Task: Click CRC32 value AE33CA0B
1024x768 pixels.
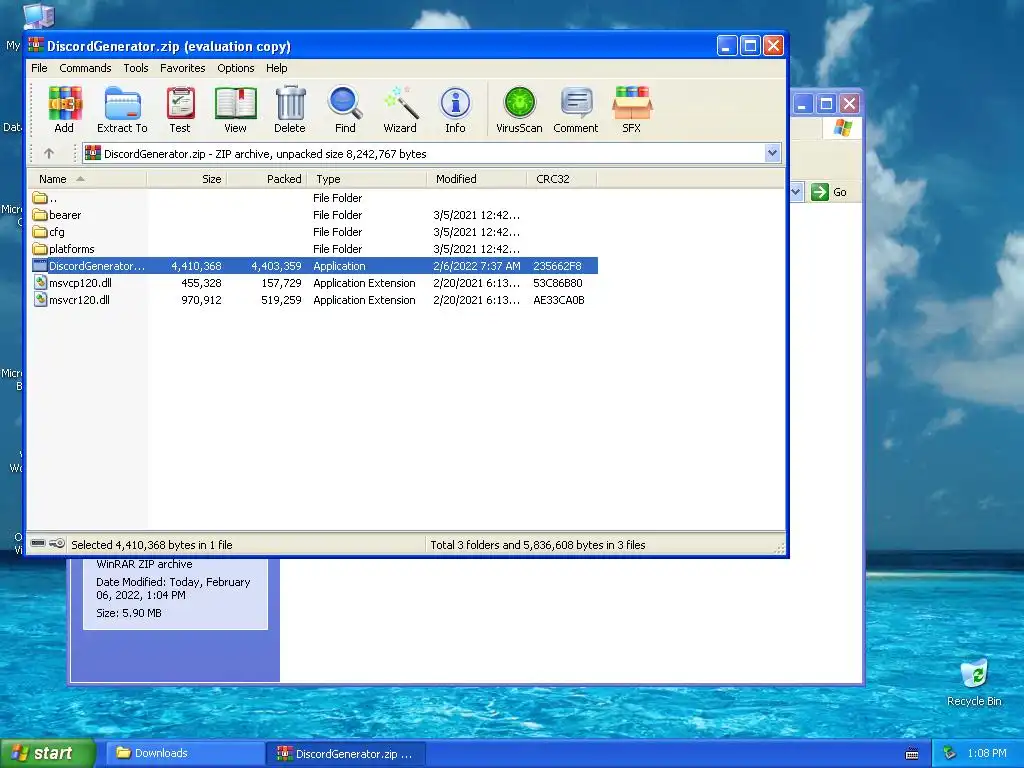Action: click(558, 300)
